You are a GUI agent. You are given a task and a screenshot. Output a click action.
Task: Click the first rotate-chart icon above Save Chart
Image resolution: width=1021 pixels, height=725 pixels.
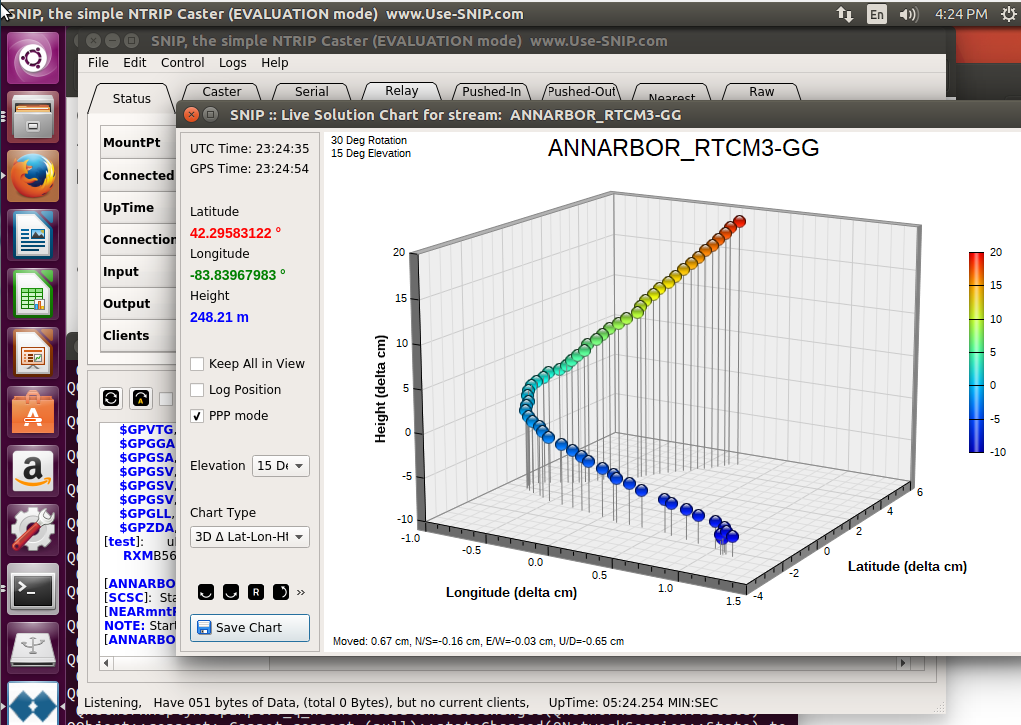206,592
